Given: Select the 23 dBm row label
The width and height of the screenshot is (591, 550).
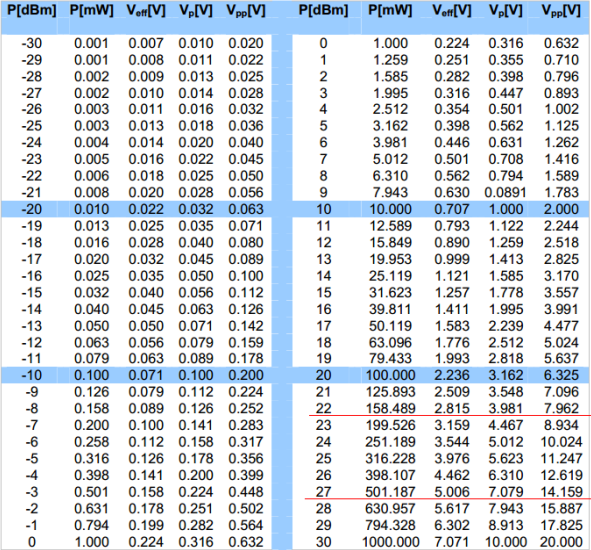Looking at the screenshot, I should tap(323, 426).
